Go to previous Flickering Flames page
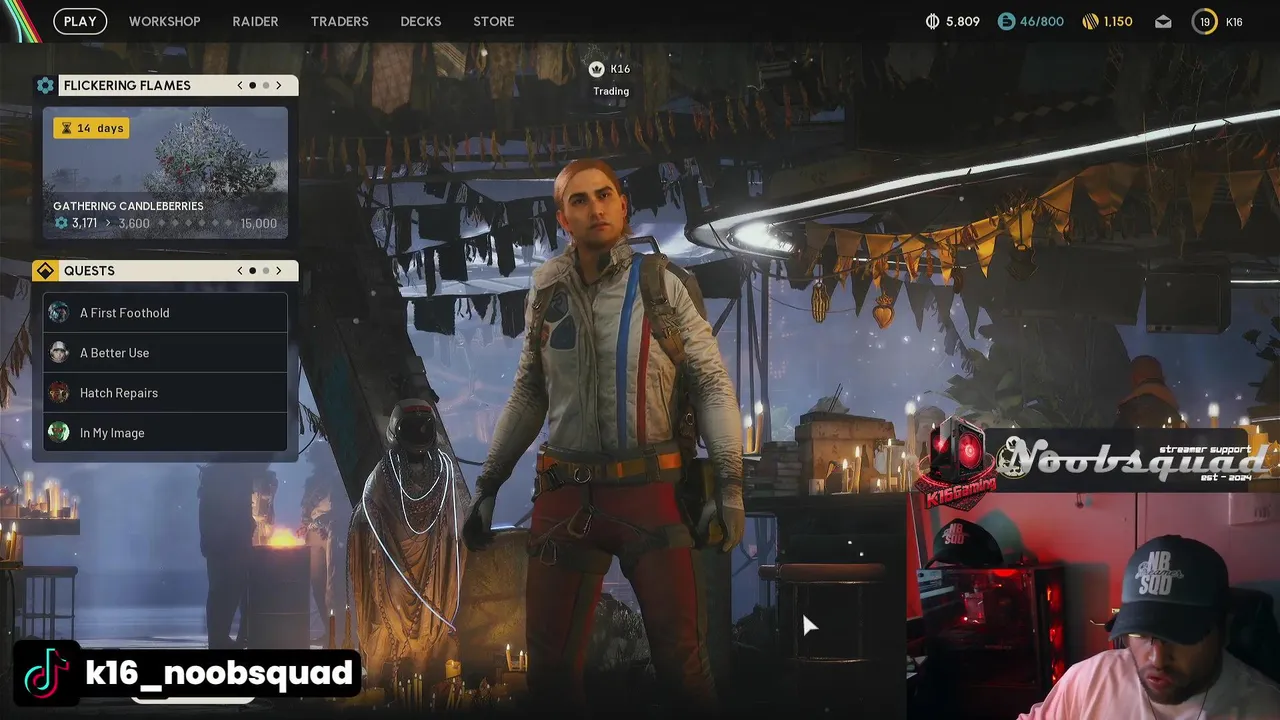1280x720 pixels. 240,85
